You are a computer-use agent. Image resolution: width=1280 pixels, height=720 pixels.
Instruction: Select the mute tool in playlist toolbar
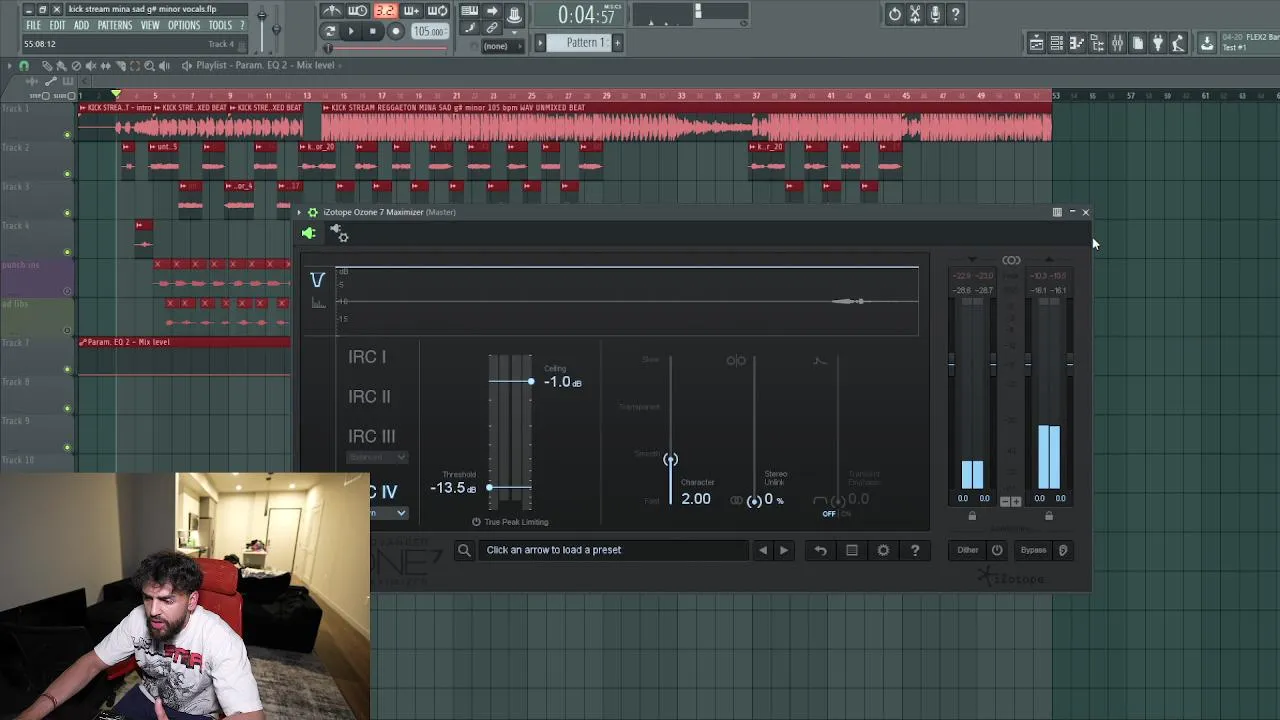coord(91,66)
